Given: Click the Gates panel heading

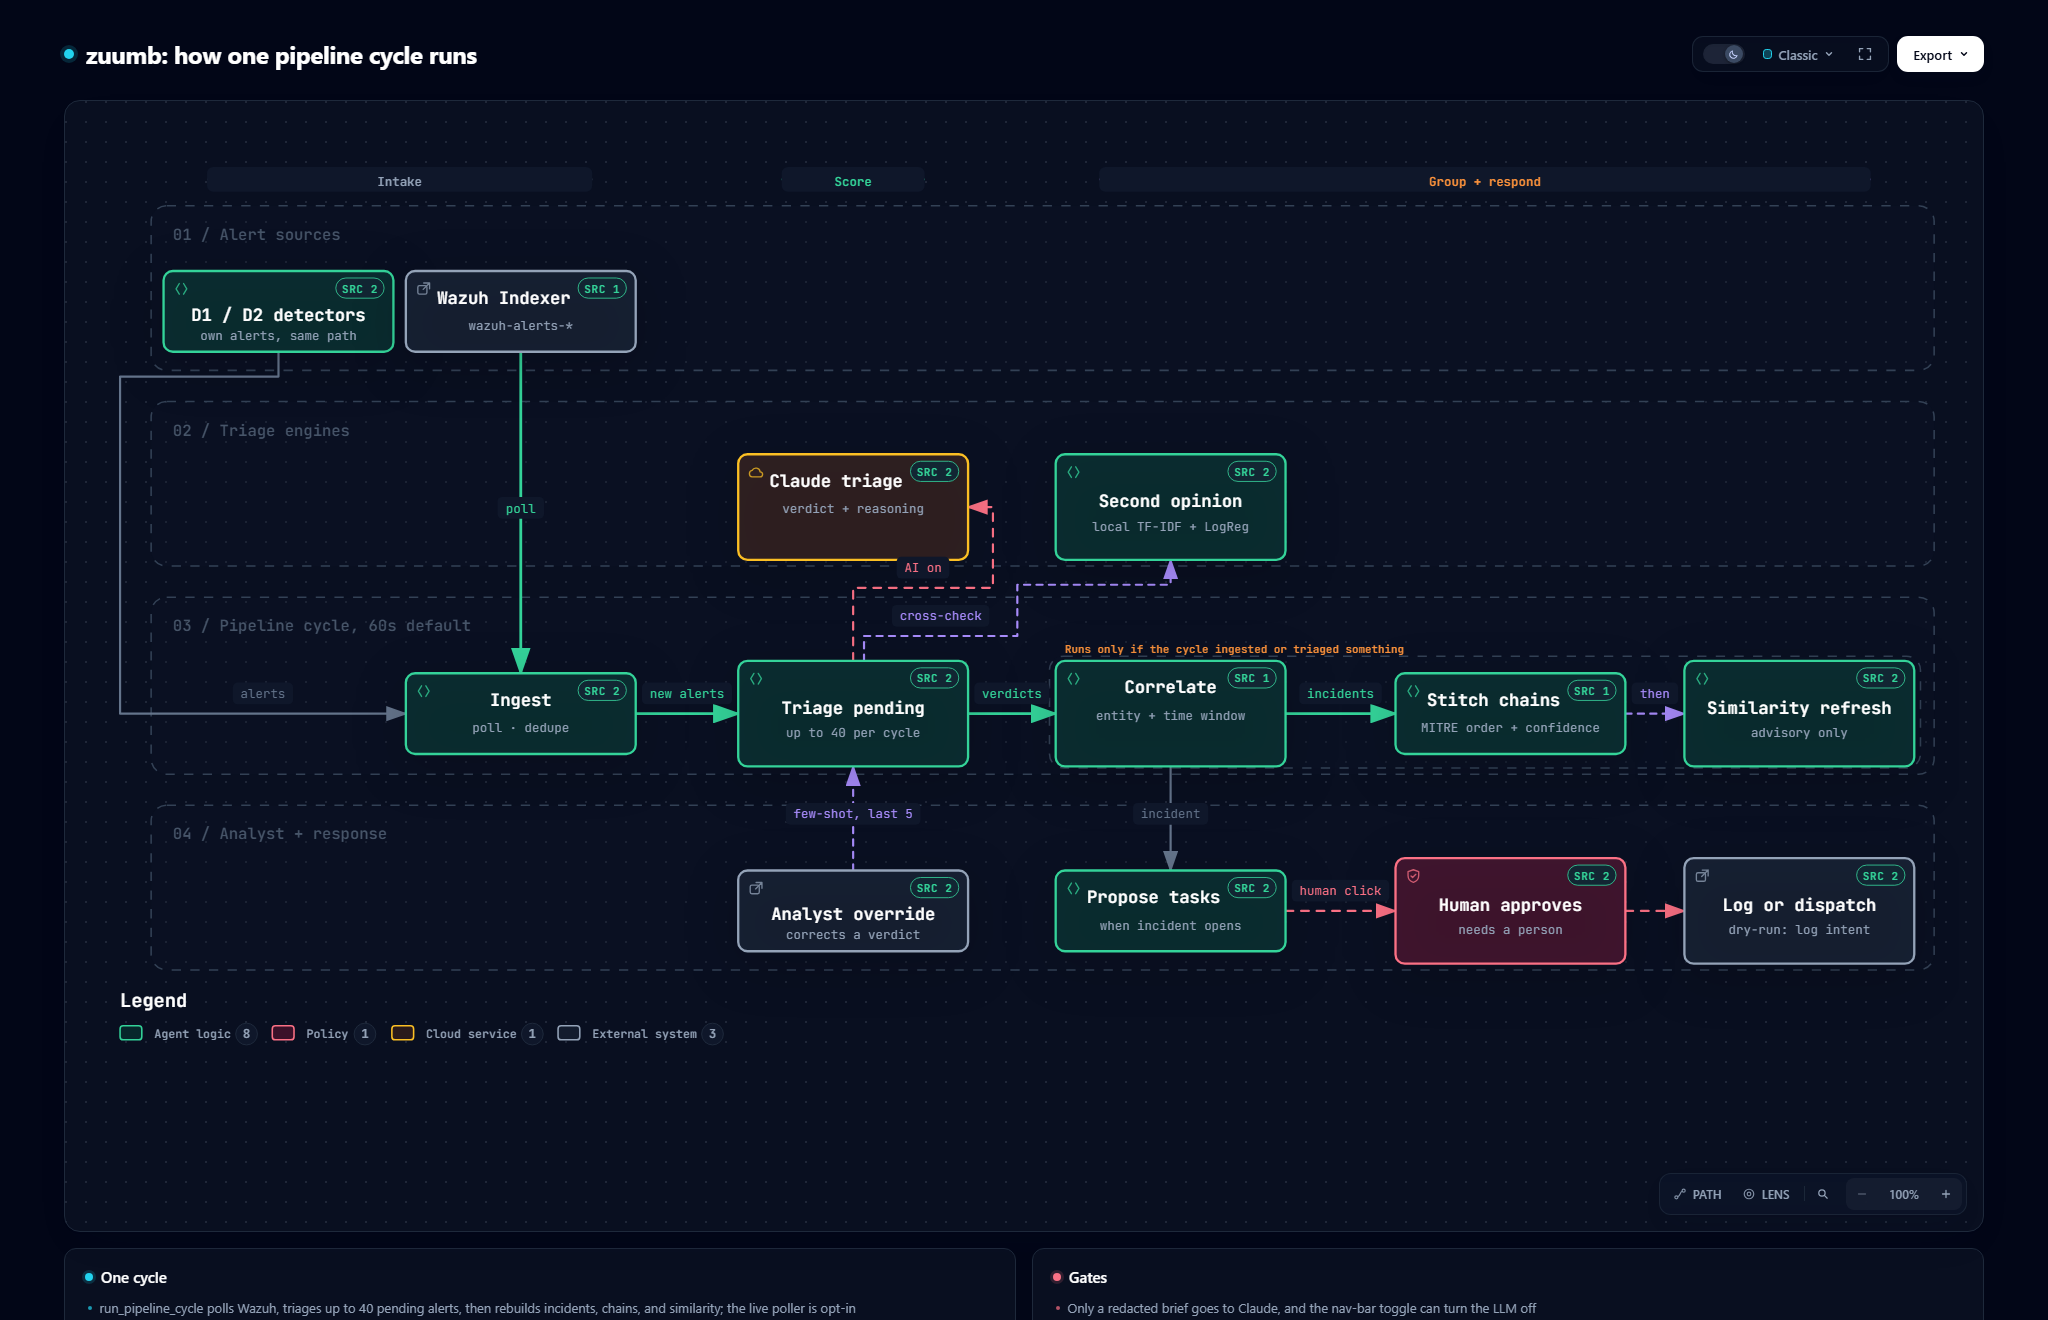Looking at the screenshot, I should (1087, 1277).
